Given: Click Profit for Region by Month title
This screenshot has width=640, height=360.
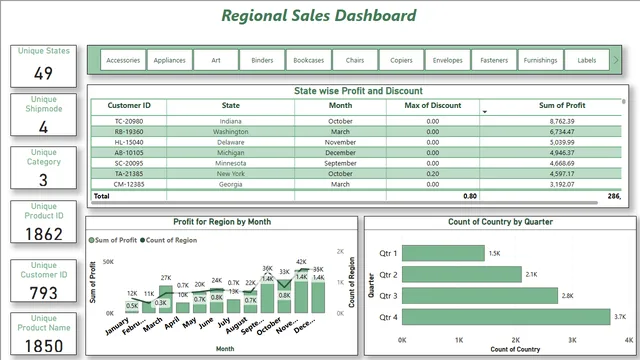Looking at the screenshot, I should coord(222,222).
